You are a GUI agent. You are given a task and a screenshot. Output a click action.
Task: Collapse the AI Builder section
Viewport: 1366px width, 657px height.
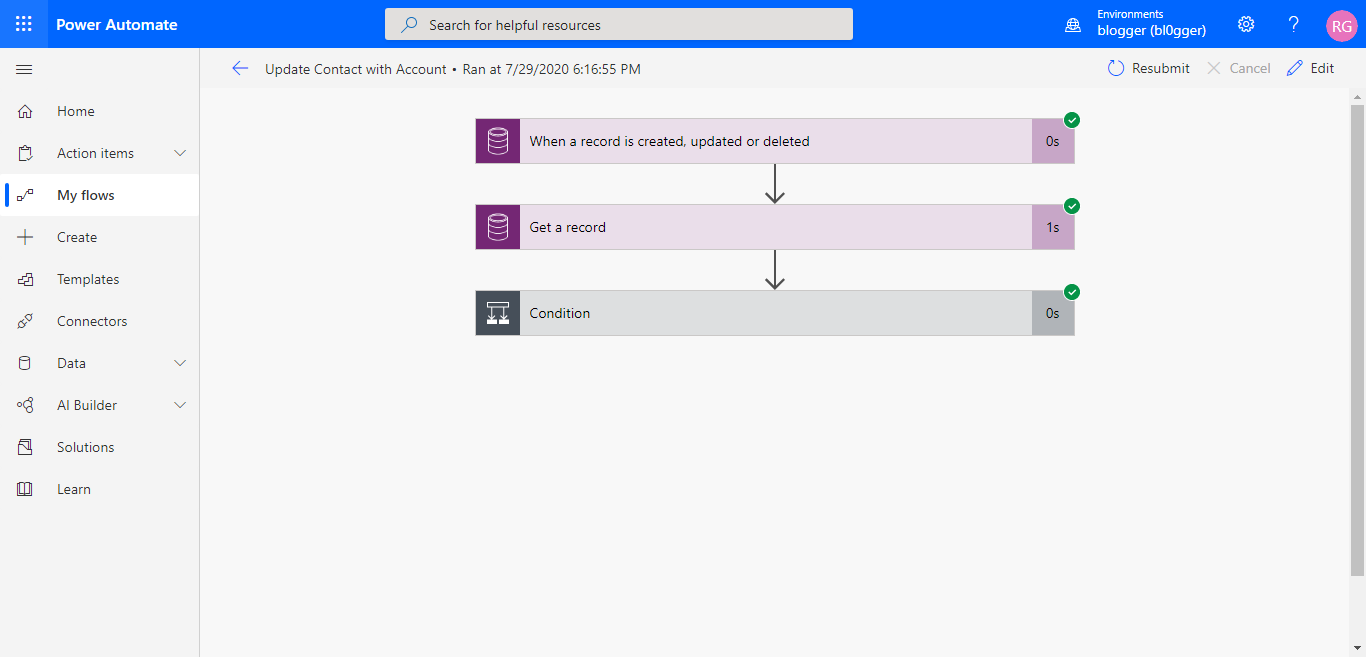point(179,405)
